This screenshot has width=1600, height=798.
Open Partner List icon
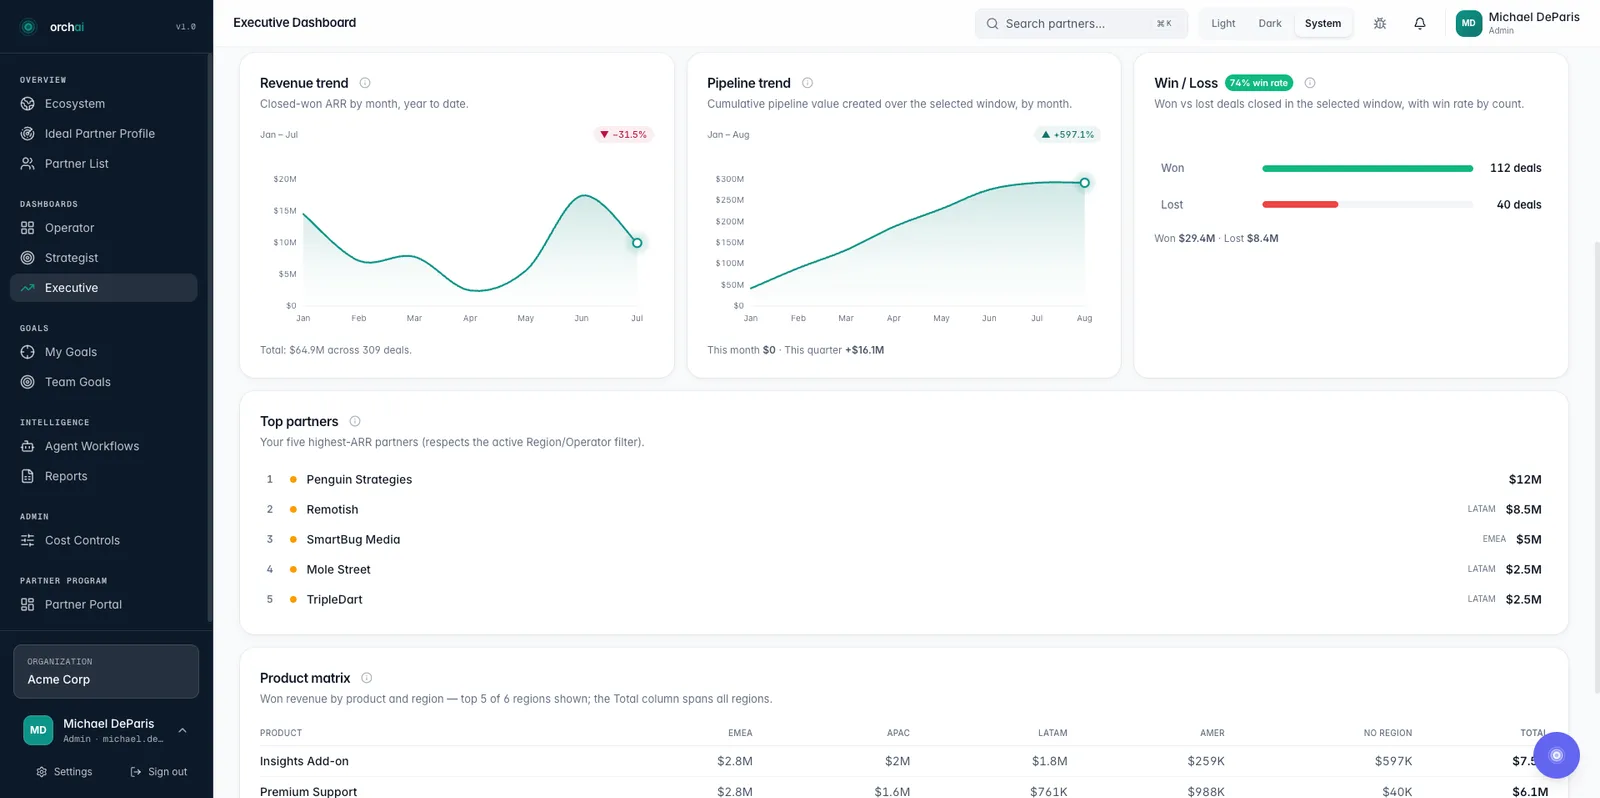tap(28, 164)
